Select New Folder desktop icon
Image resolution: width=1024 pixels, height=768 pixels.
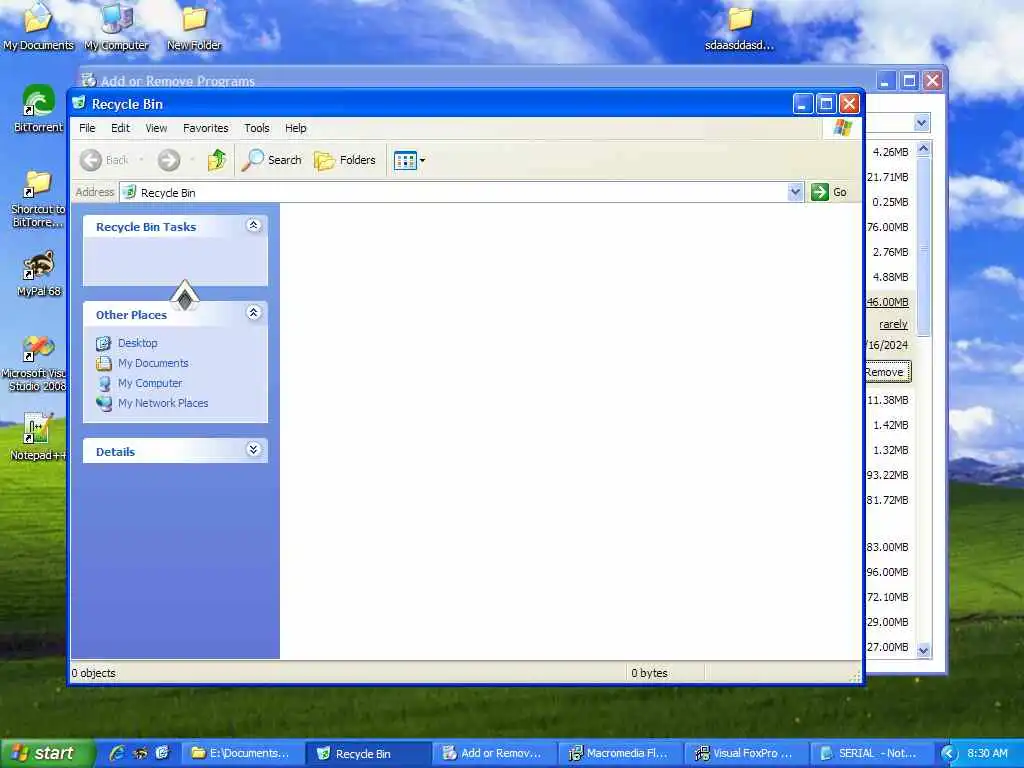pos(194,26)
